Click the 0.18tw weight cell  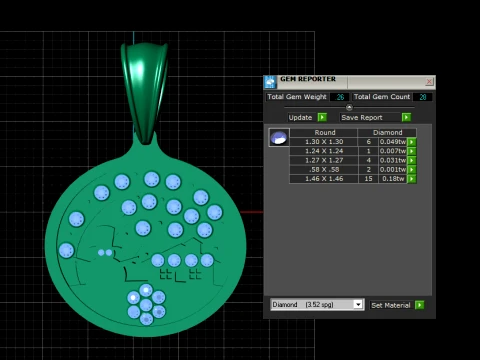(393, 179)
